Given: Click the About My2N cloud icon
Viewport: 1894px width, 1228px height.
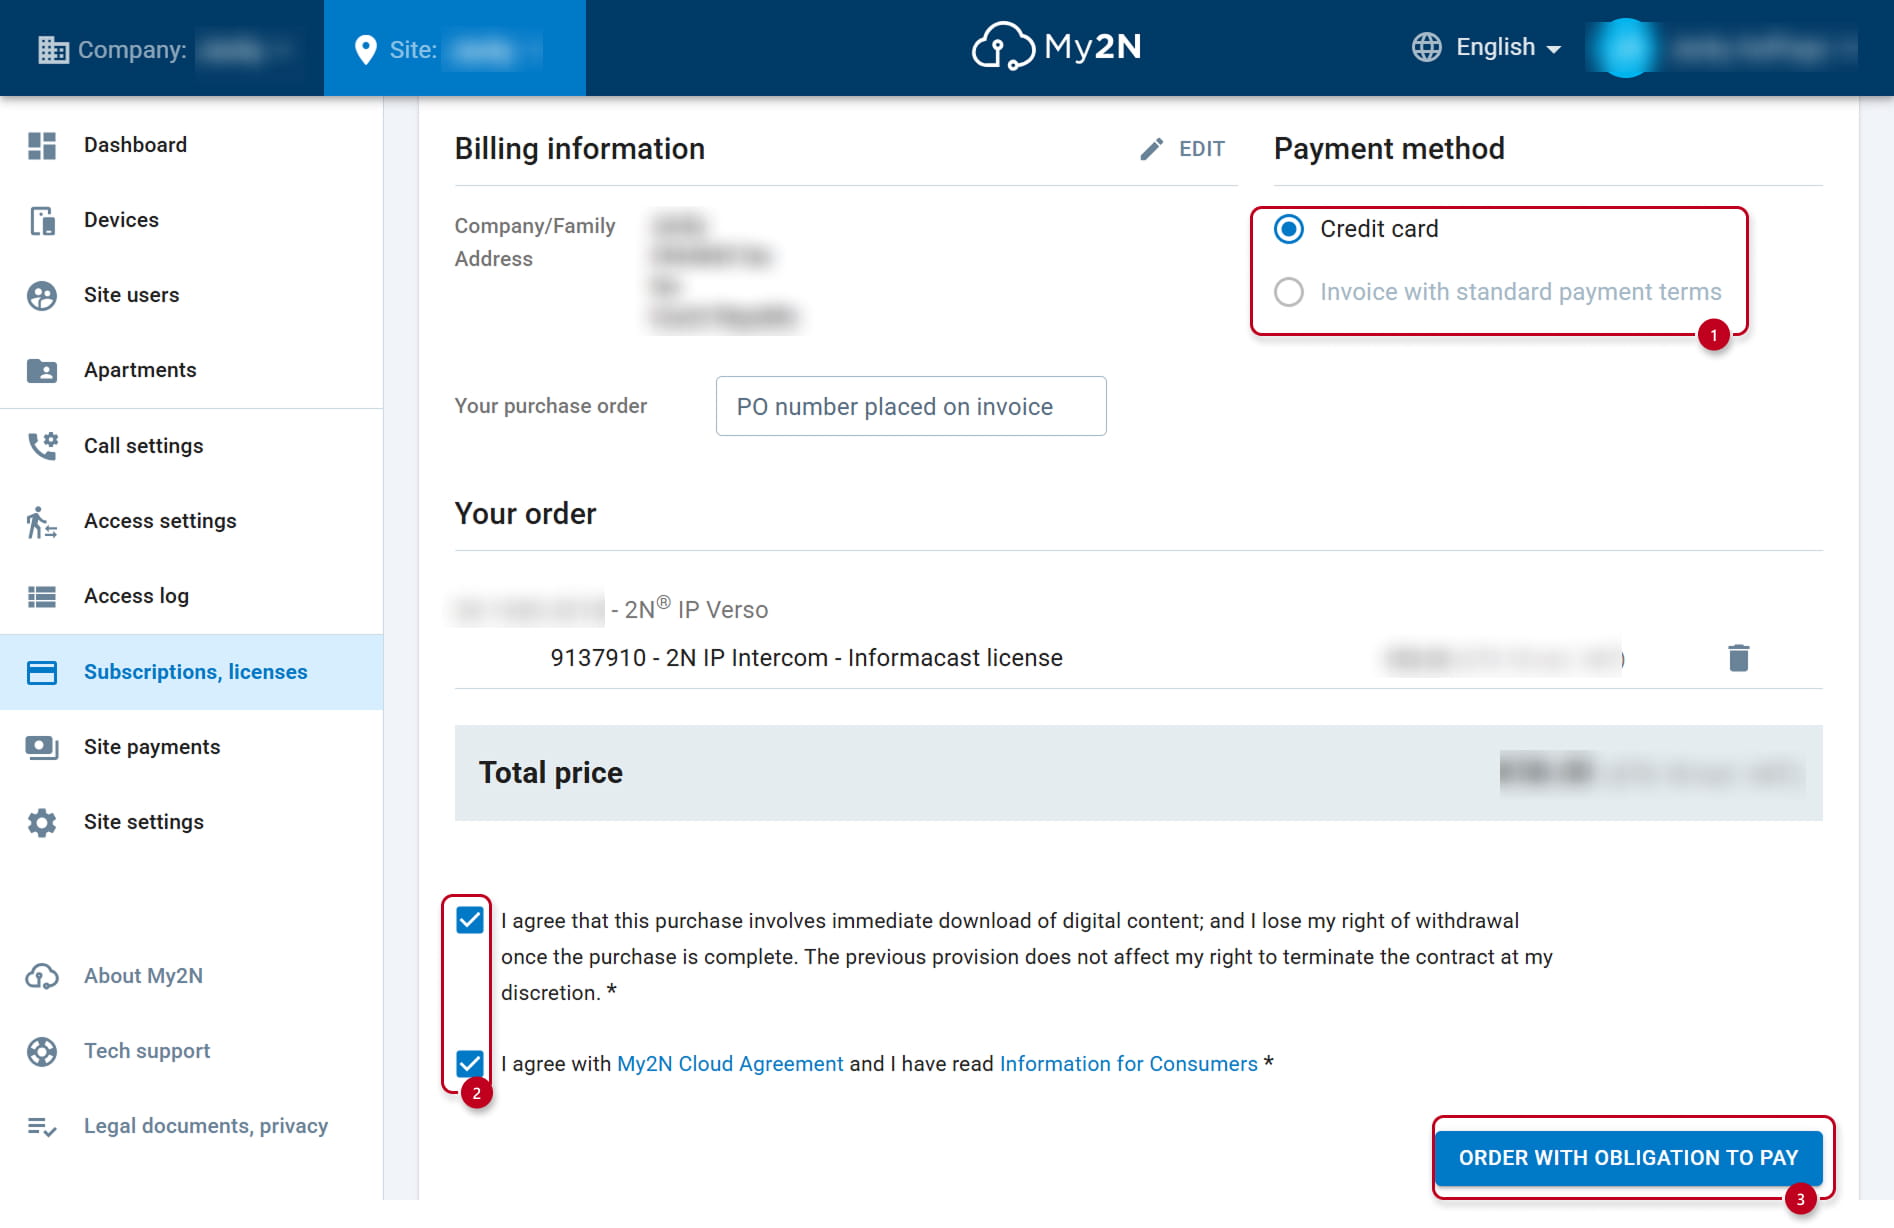Looking at the screenshot, I should pyautogui.click(x=42, y=976).
